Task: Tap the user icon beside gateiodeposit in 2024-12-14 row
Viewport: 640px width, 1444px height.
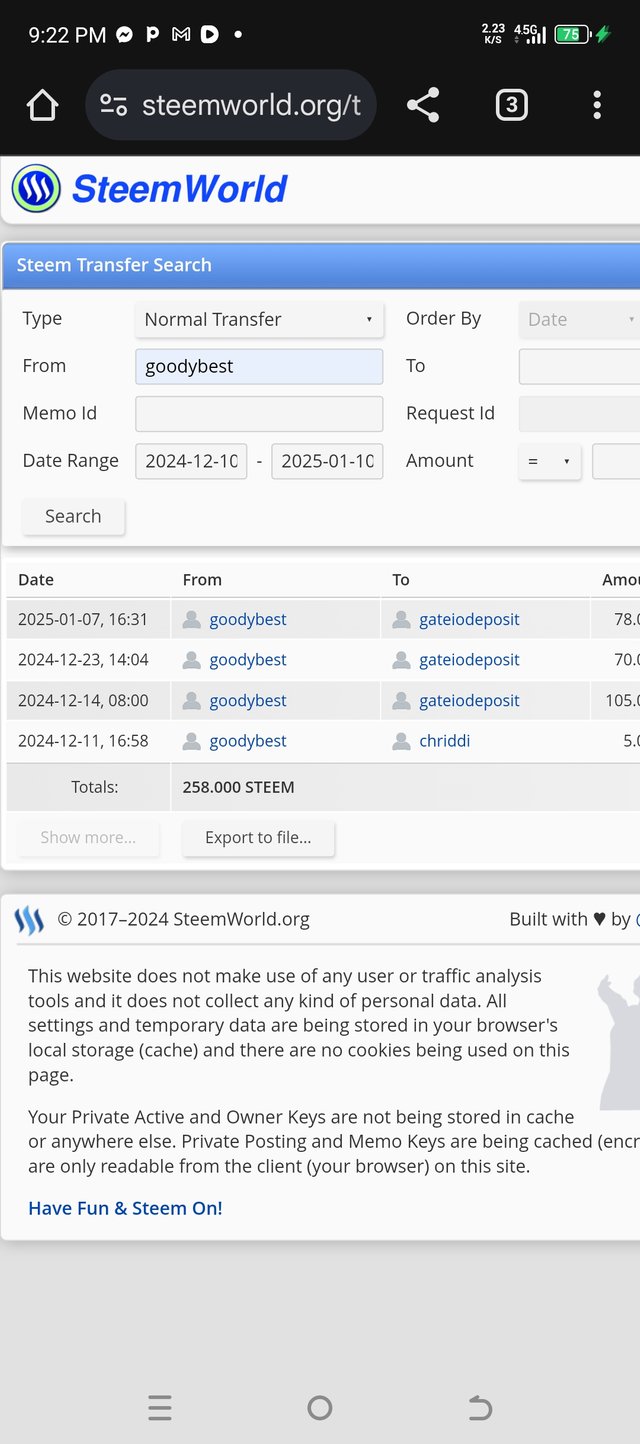Action: 402,701
